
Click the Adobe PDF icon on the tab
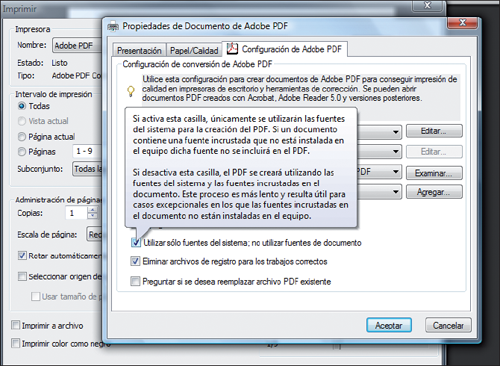point(232,49)
